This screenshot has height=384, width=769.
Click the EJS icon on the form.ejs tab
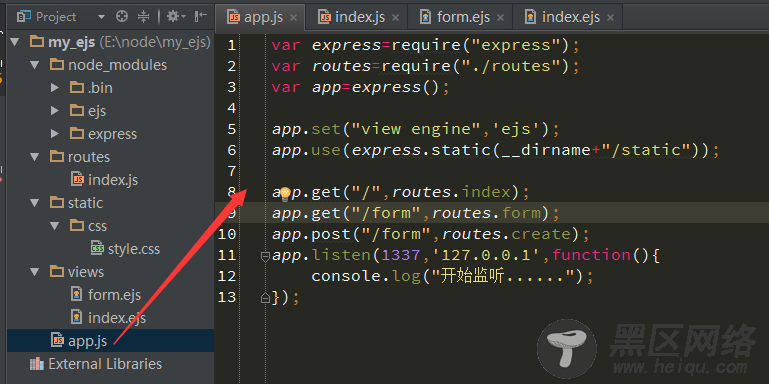[x=426, y=18]
